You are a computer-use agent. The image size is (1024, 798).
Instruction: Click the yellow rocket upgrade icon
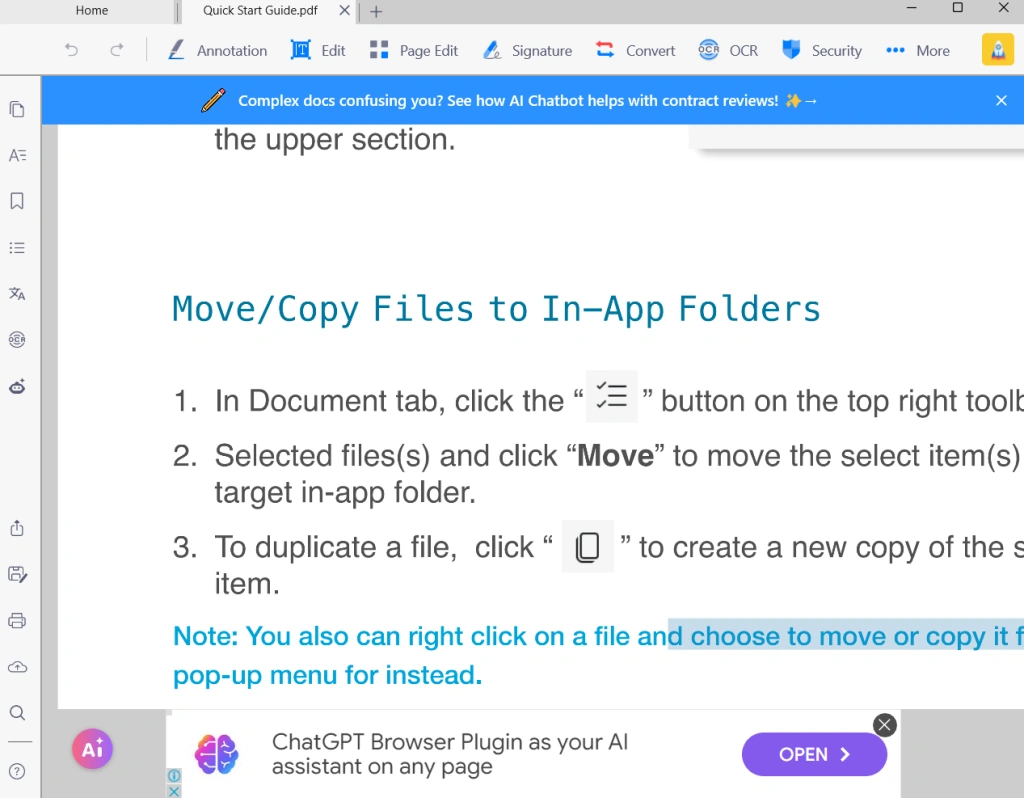[998, 50]
